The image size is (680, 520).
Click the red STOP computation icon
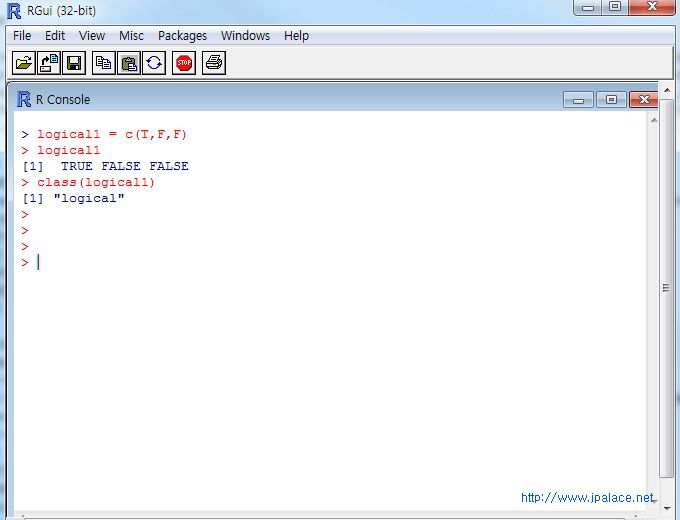click(184, 63)
